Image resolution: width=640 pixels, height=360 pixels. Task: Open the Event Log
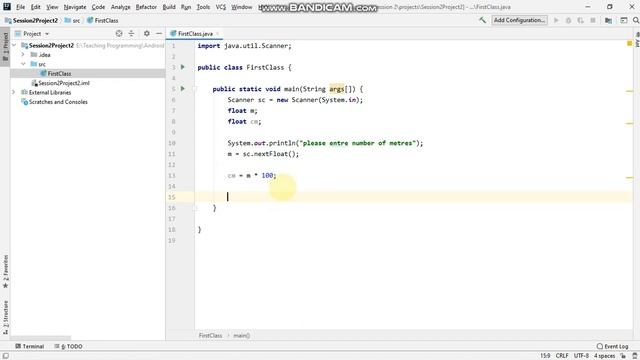click(x=612, y=346)
